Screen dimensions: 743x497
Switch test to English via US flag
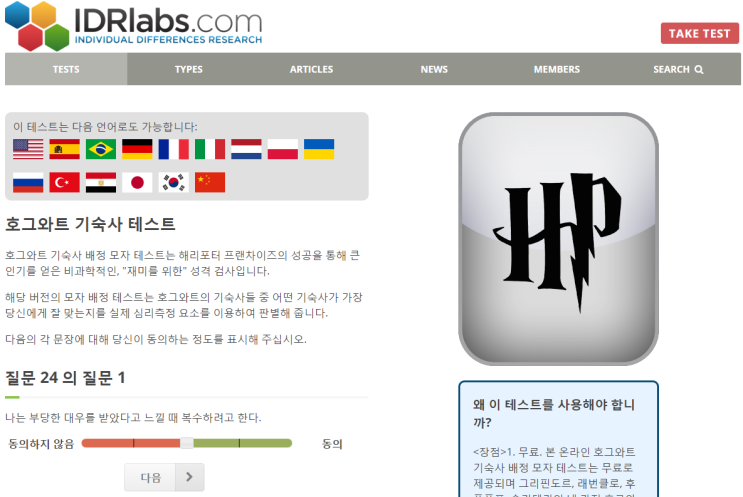click(28, 149)
